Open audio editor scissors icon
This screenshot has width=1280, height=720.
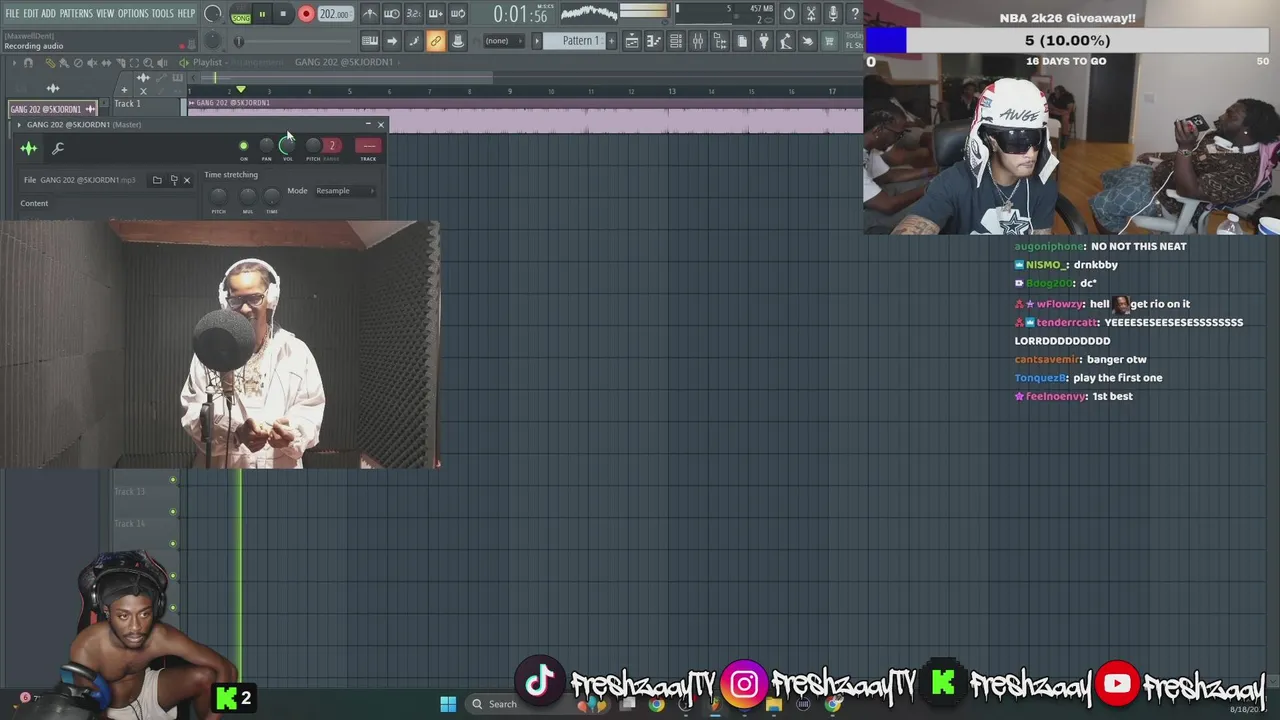[811, 14]
